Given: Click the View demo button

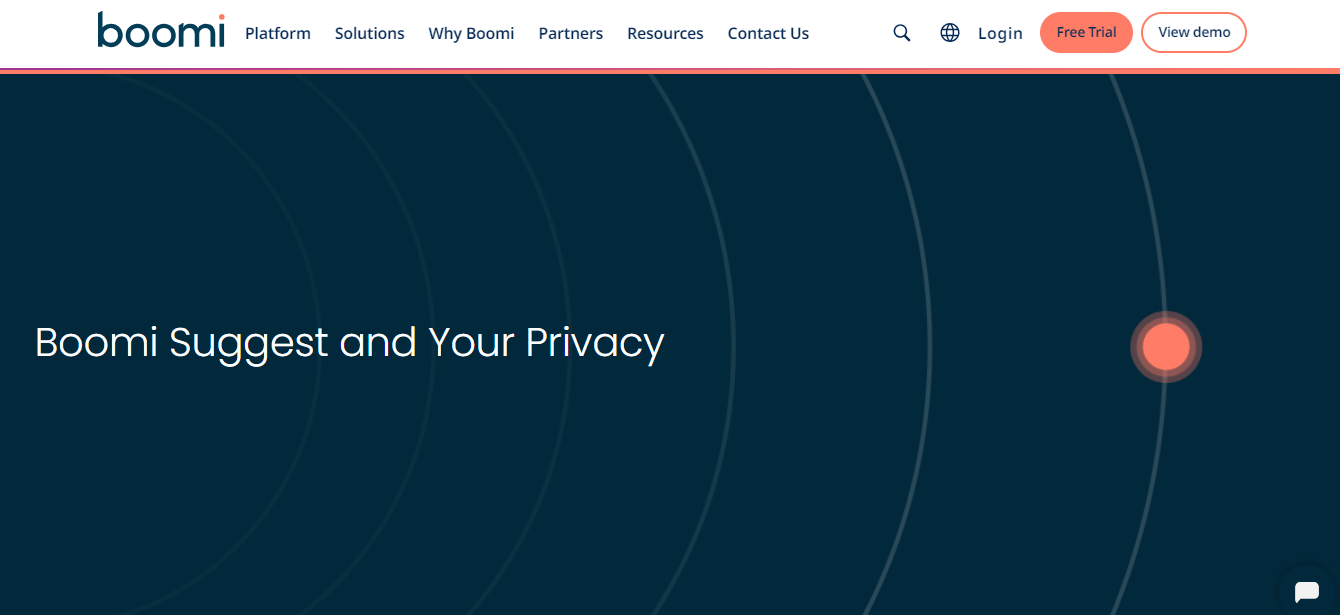Looking at the screenshot, I should (x=1194, y=32).
